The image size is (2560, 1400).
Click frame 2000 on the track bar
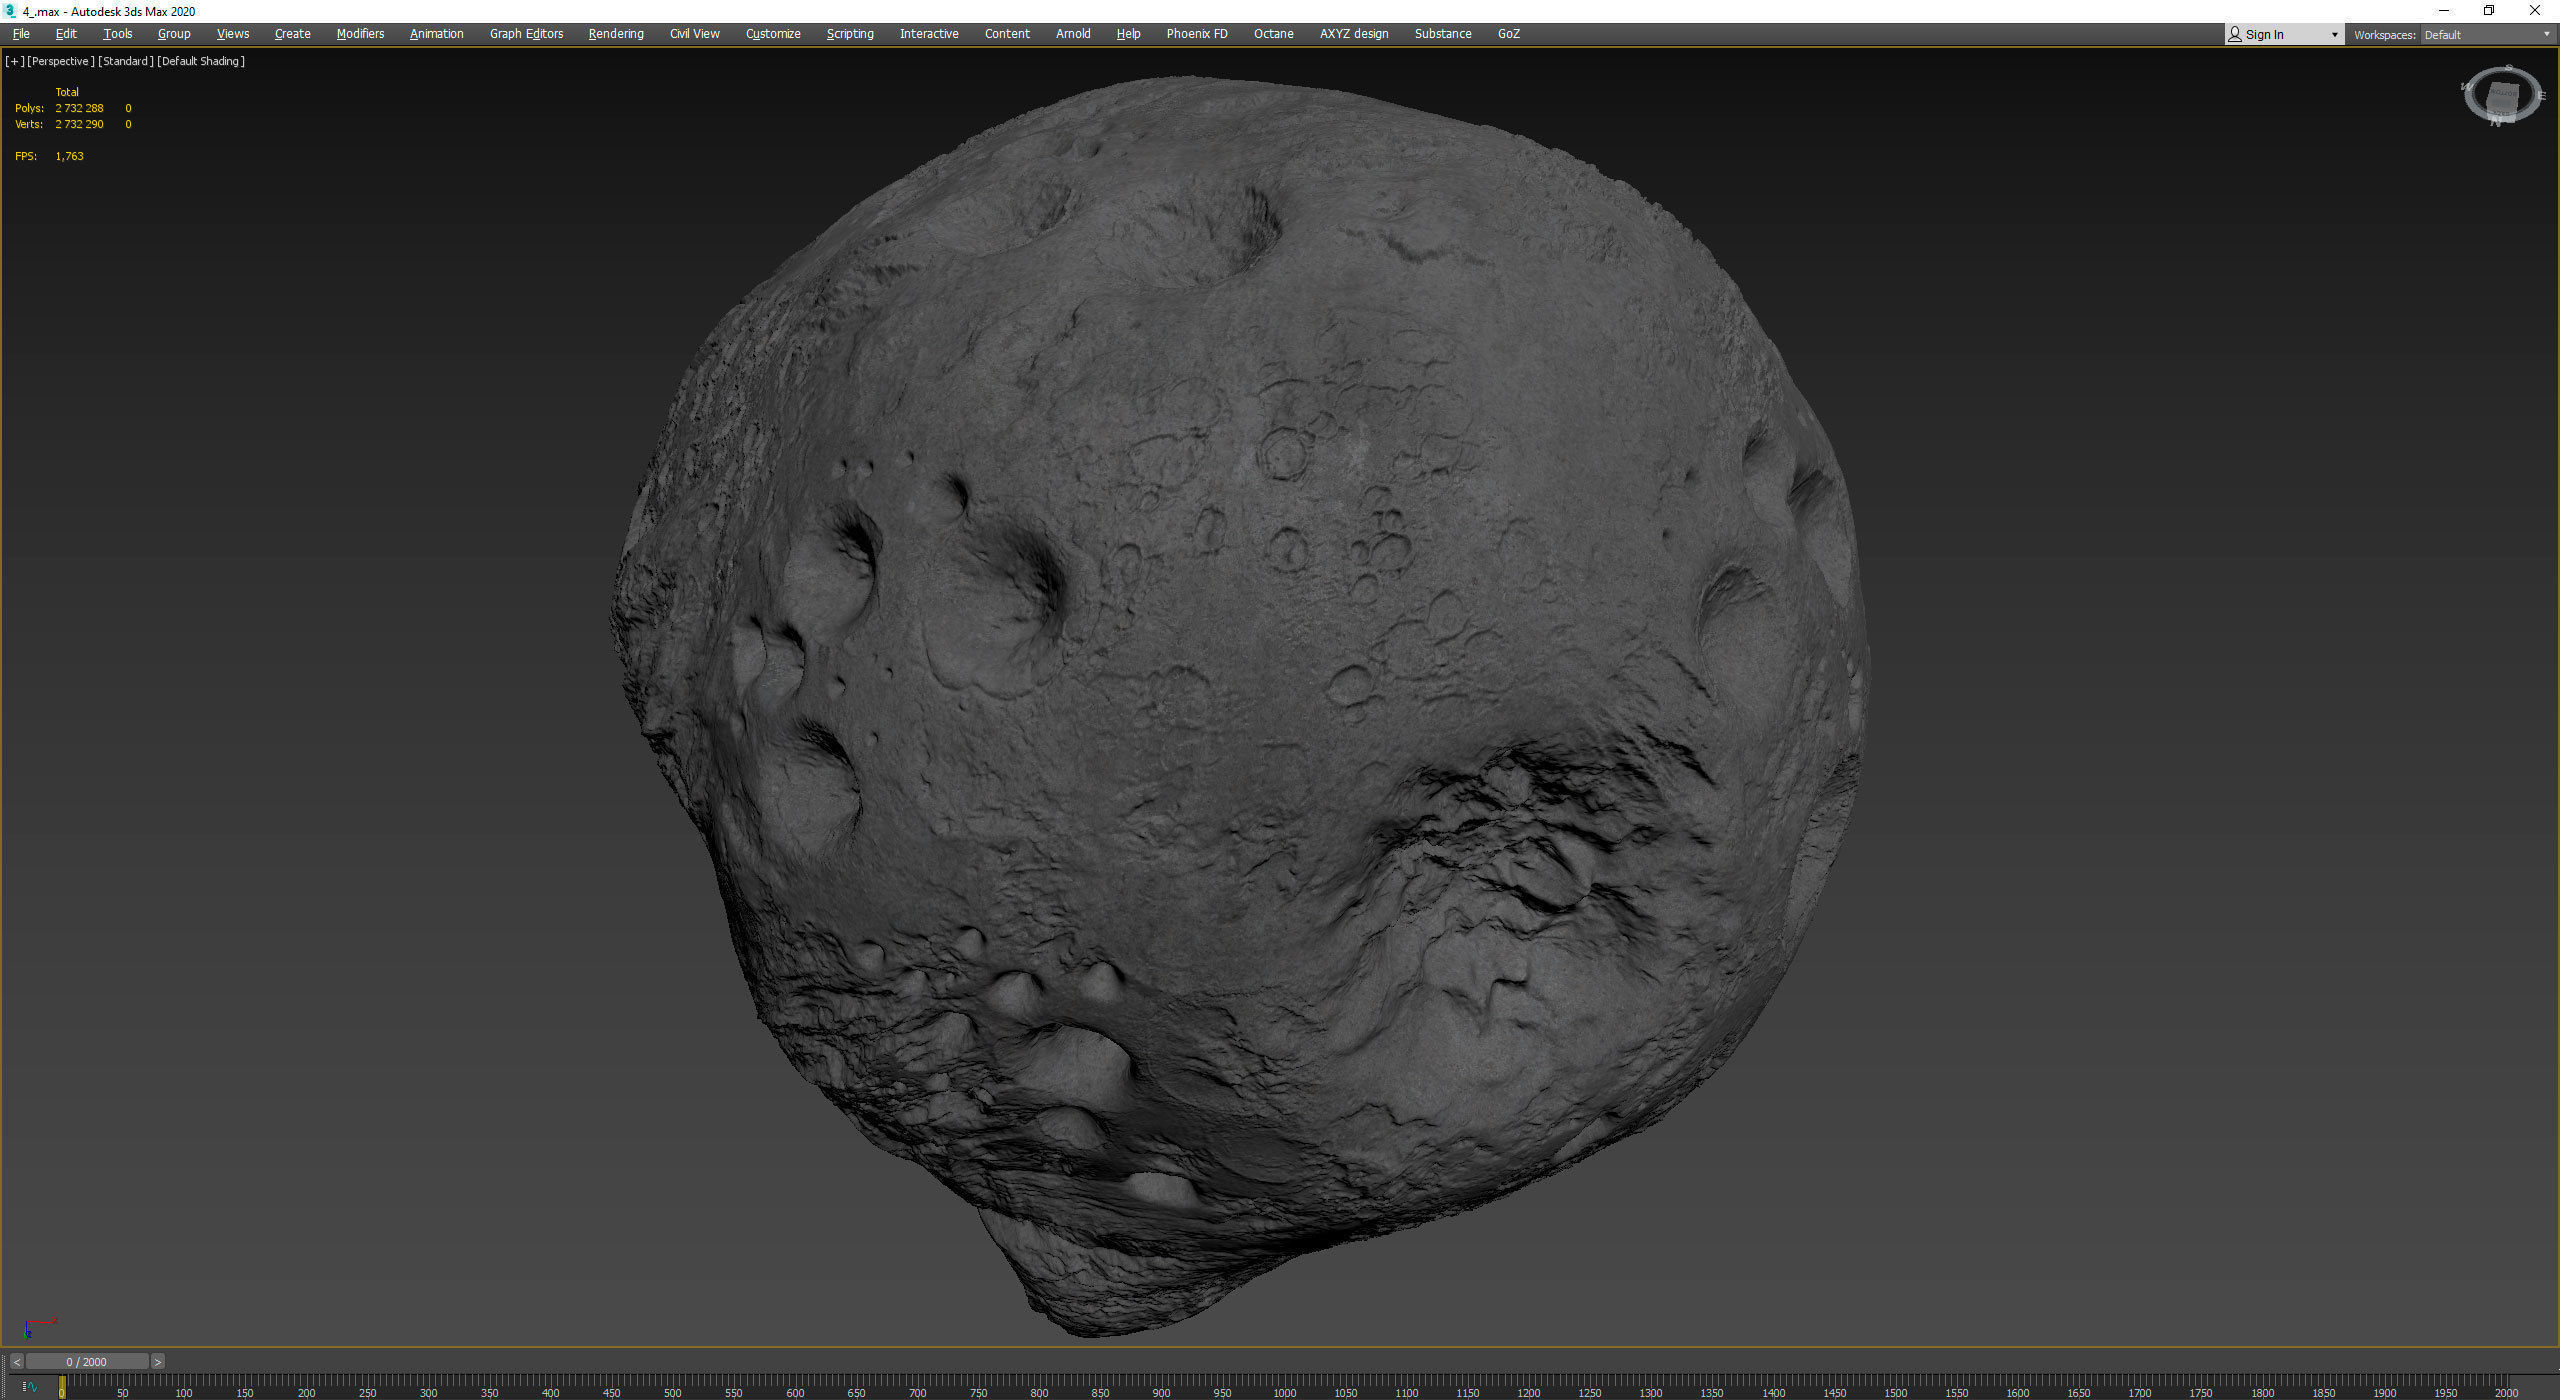click(x=2507, y=1393)
